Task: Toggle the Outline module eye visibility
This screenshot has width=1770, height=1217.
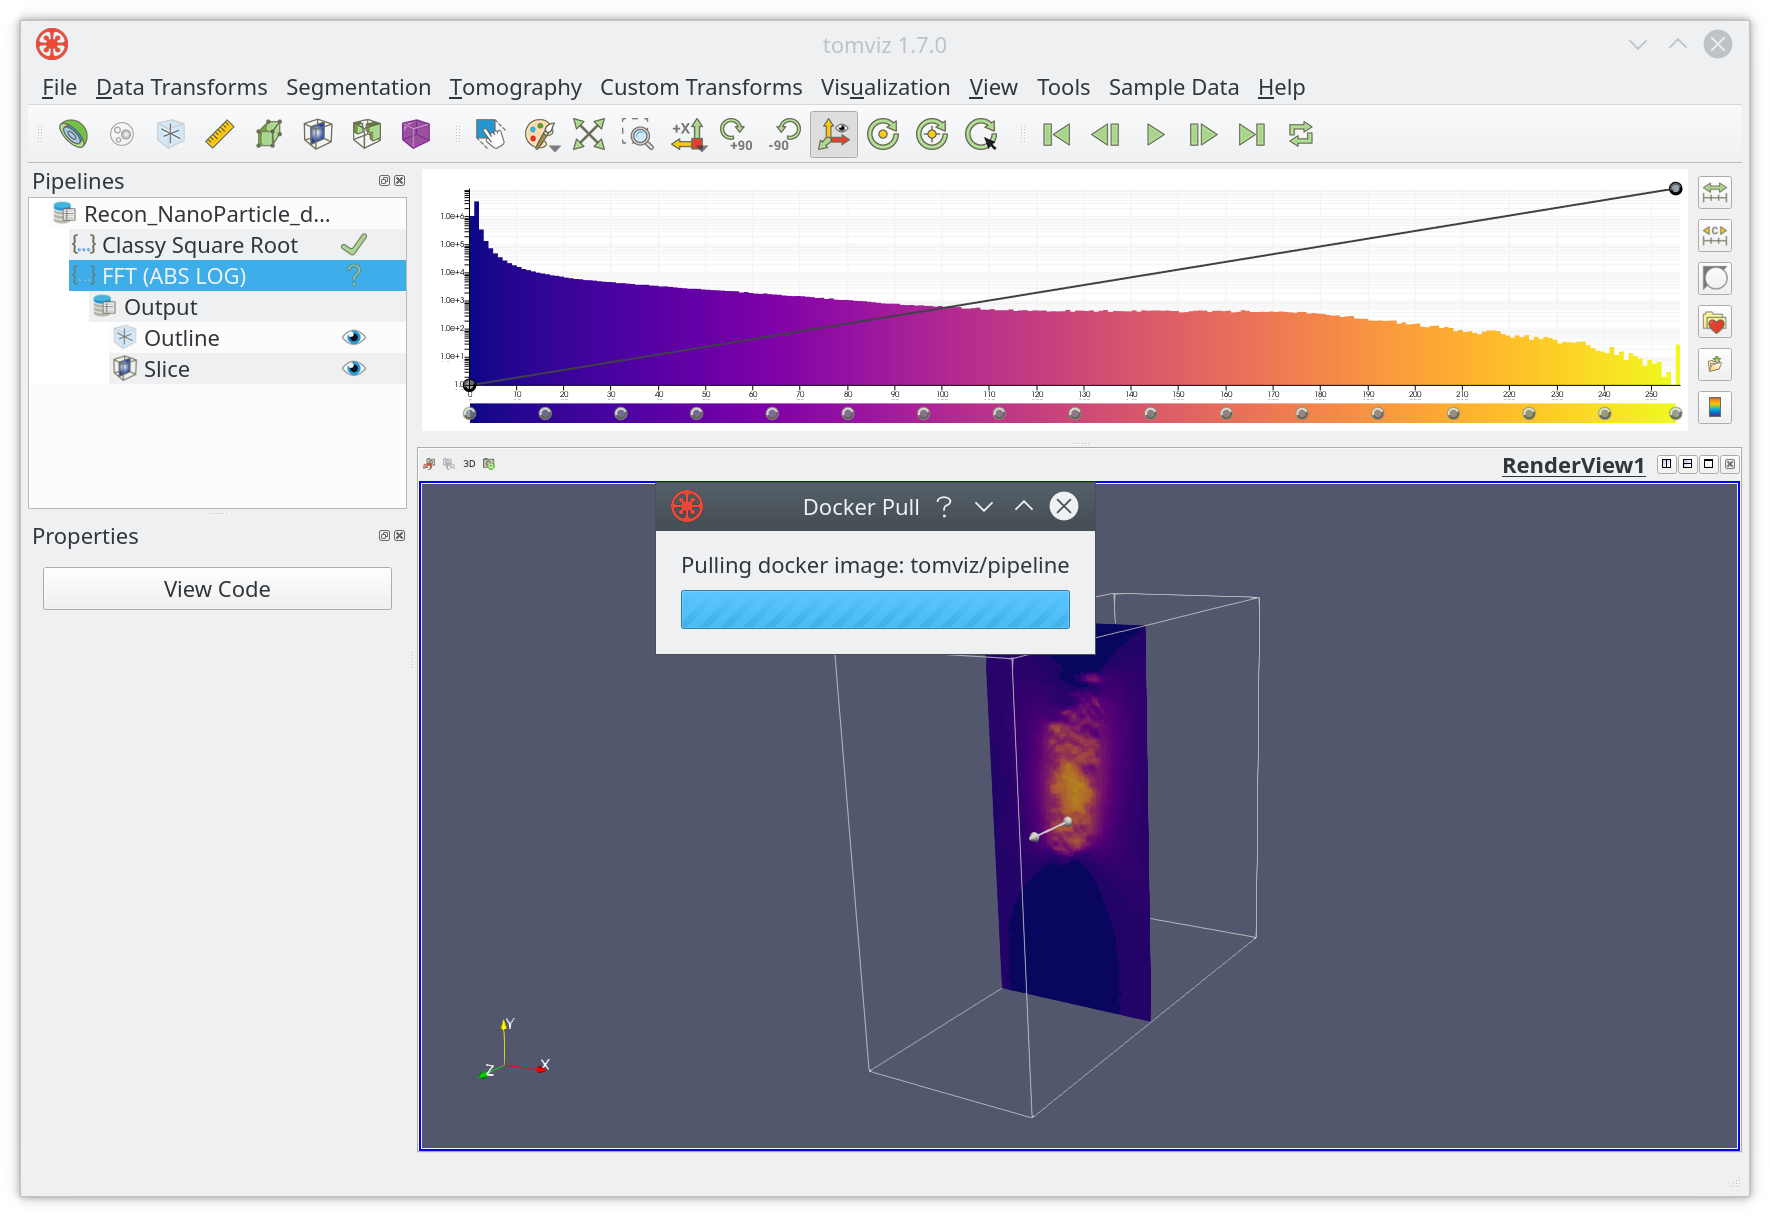Action: click(354, 338)
